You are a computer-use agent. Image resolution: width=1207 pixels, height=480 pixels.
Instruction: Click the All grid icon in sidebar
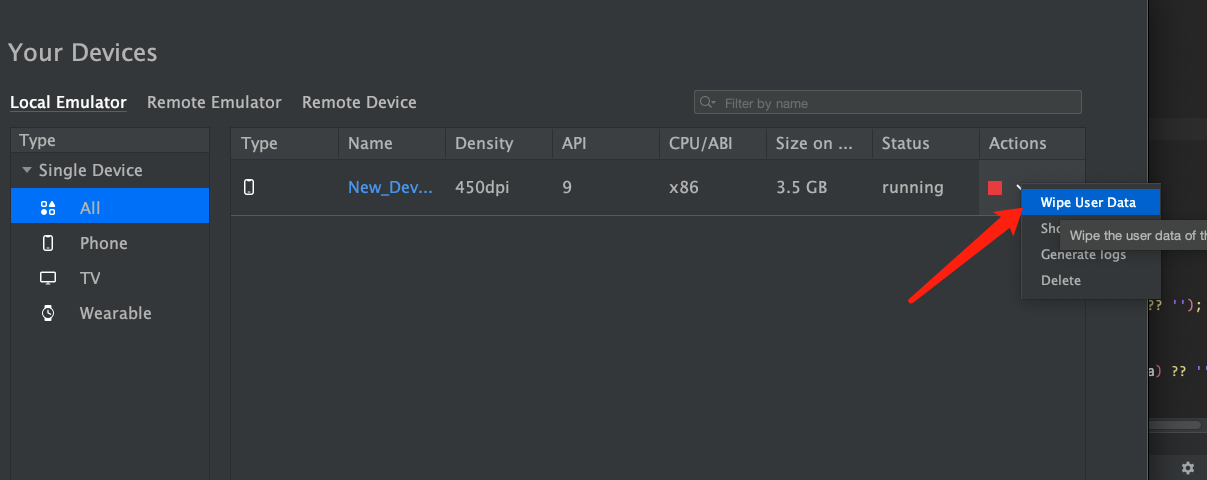click(48, 208)
